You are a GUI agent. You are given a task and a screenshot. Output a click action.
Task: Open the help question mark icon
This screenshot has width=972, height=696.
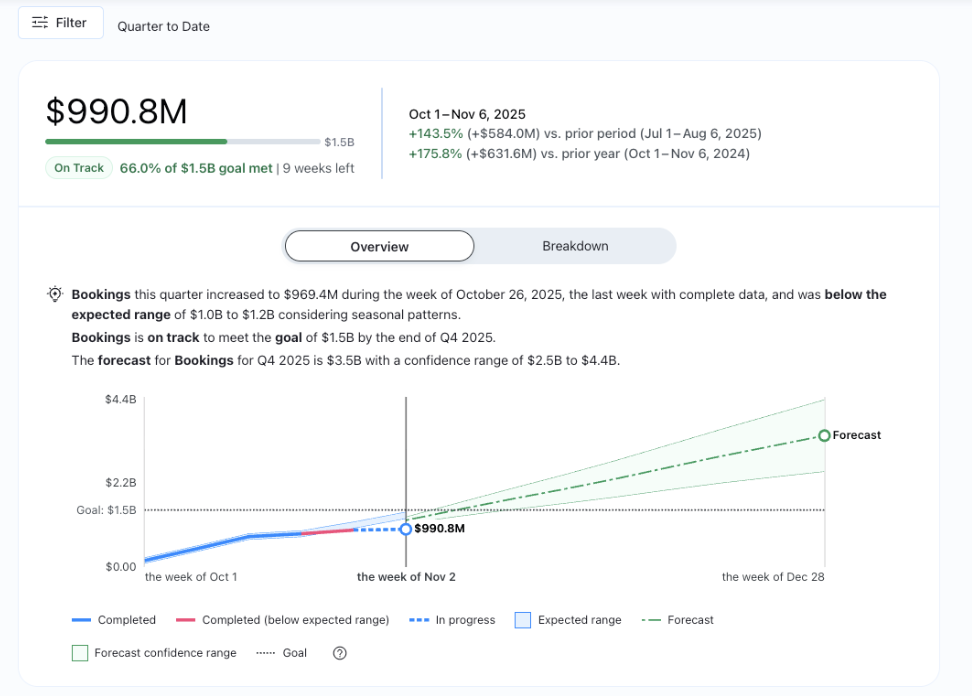pyautogui.click(x=340, y=653)
